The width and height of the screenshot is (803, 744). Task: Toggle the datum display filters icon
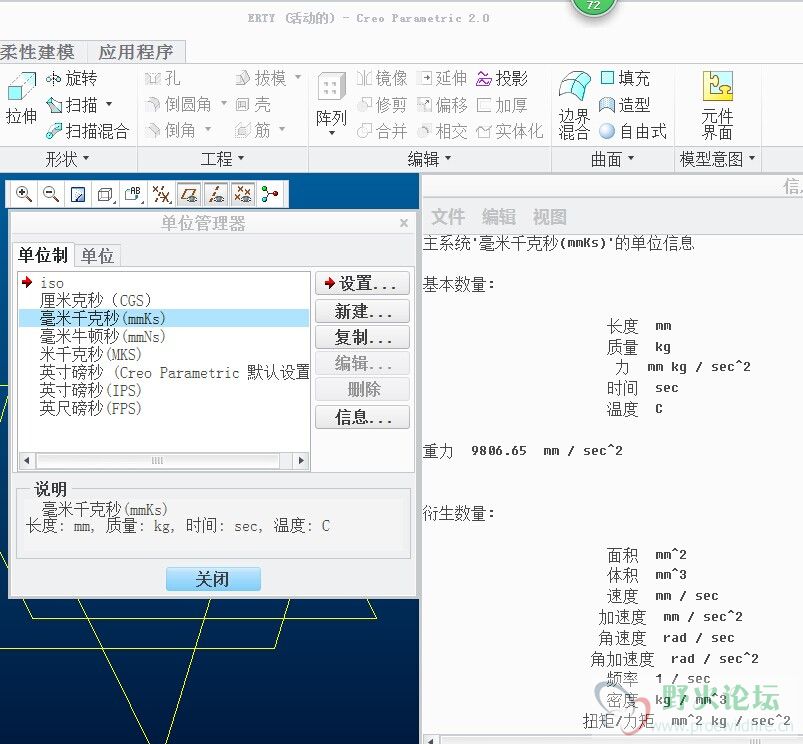click(x=161, y=194)
